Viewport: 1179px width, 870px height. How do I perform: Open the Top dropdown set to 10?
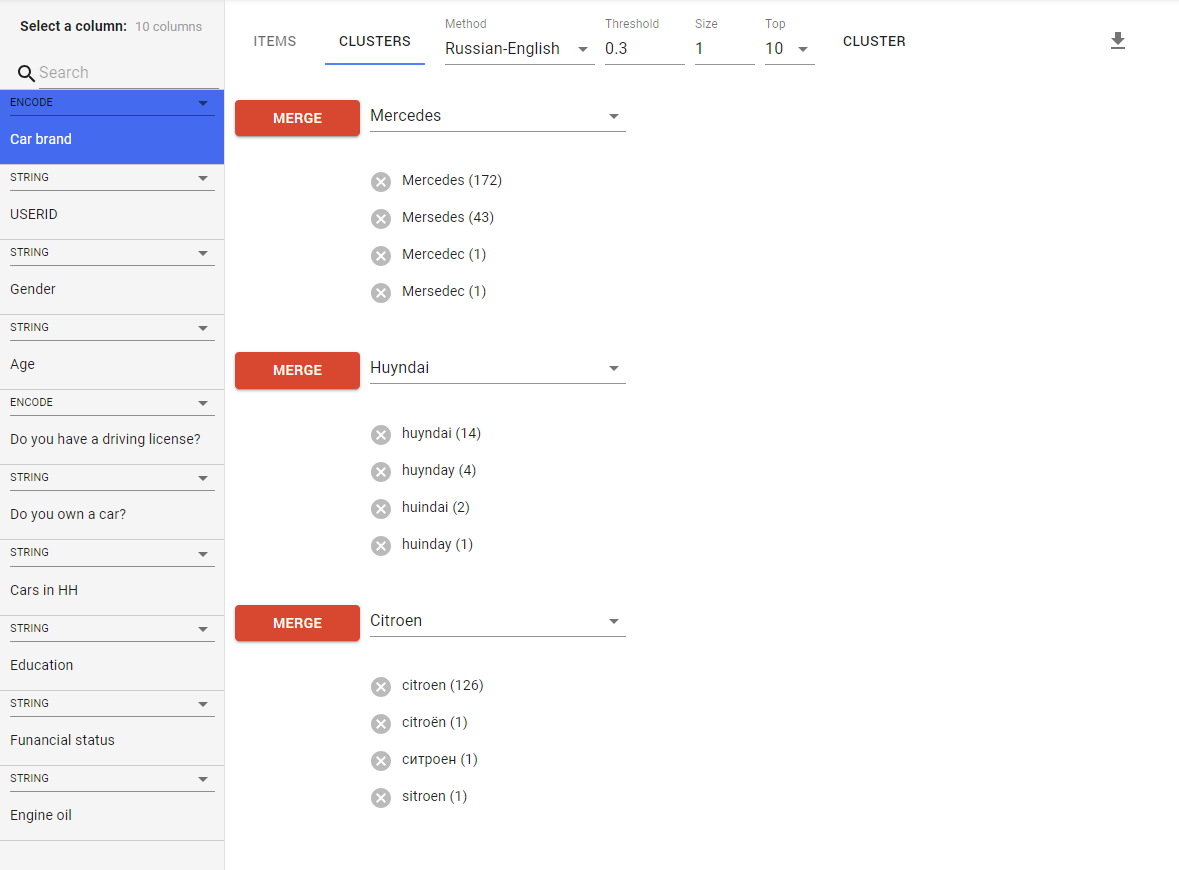coord(788,49)
